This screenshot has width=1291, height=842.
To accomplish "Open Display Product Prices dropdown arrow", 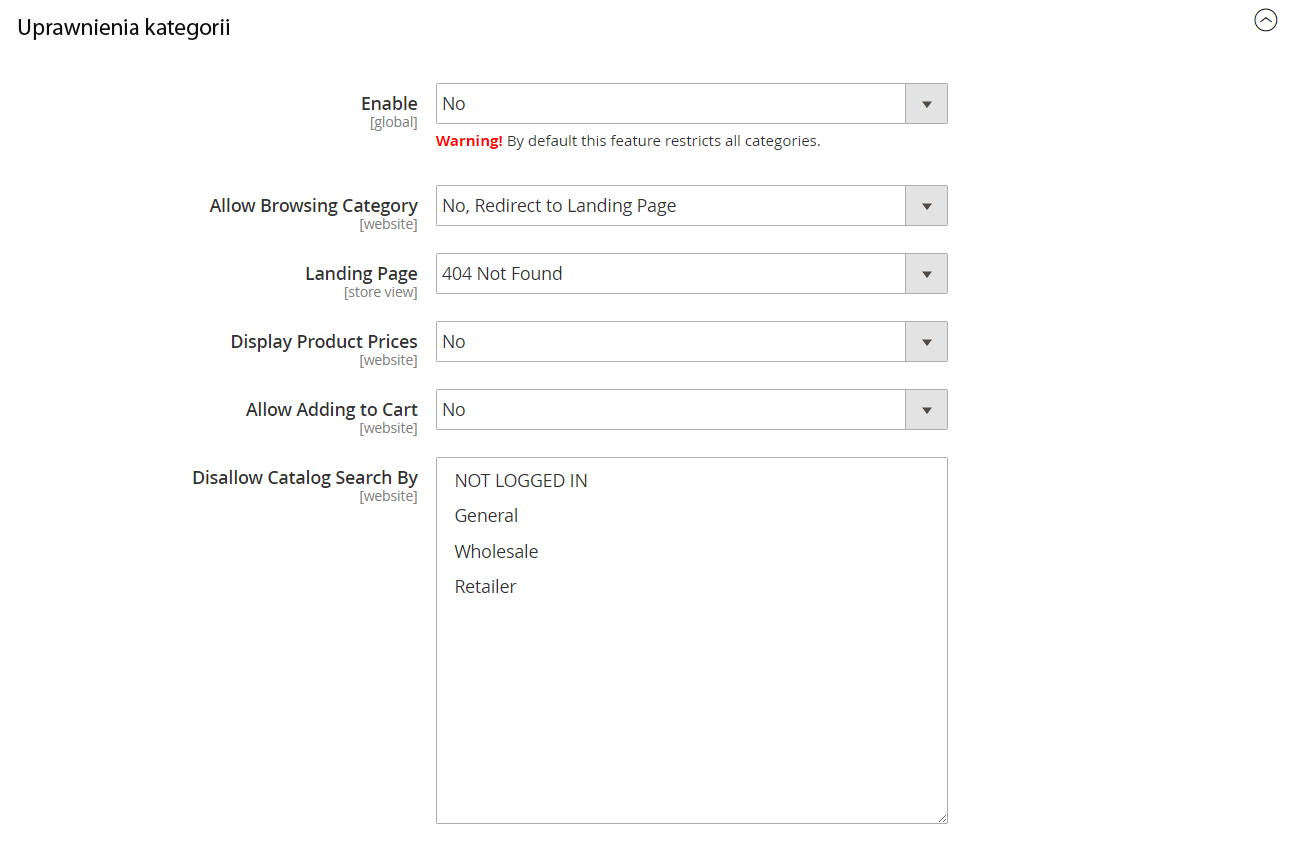I will pos(926,342).
